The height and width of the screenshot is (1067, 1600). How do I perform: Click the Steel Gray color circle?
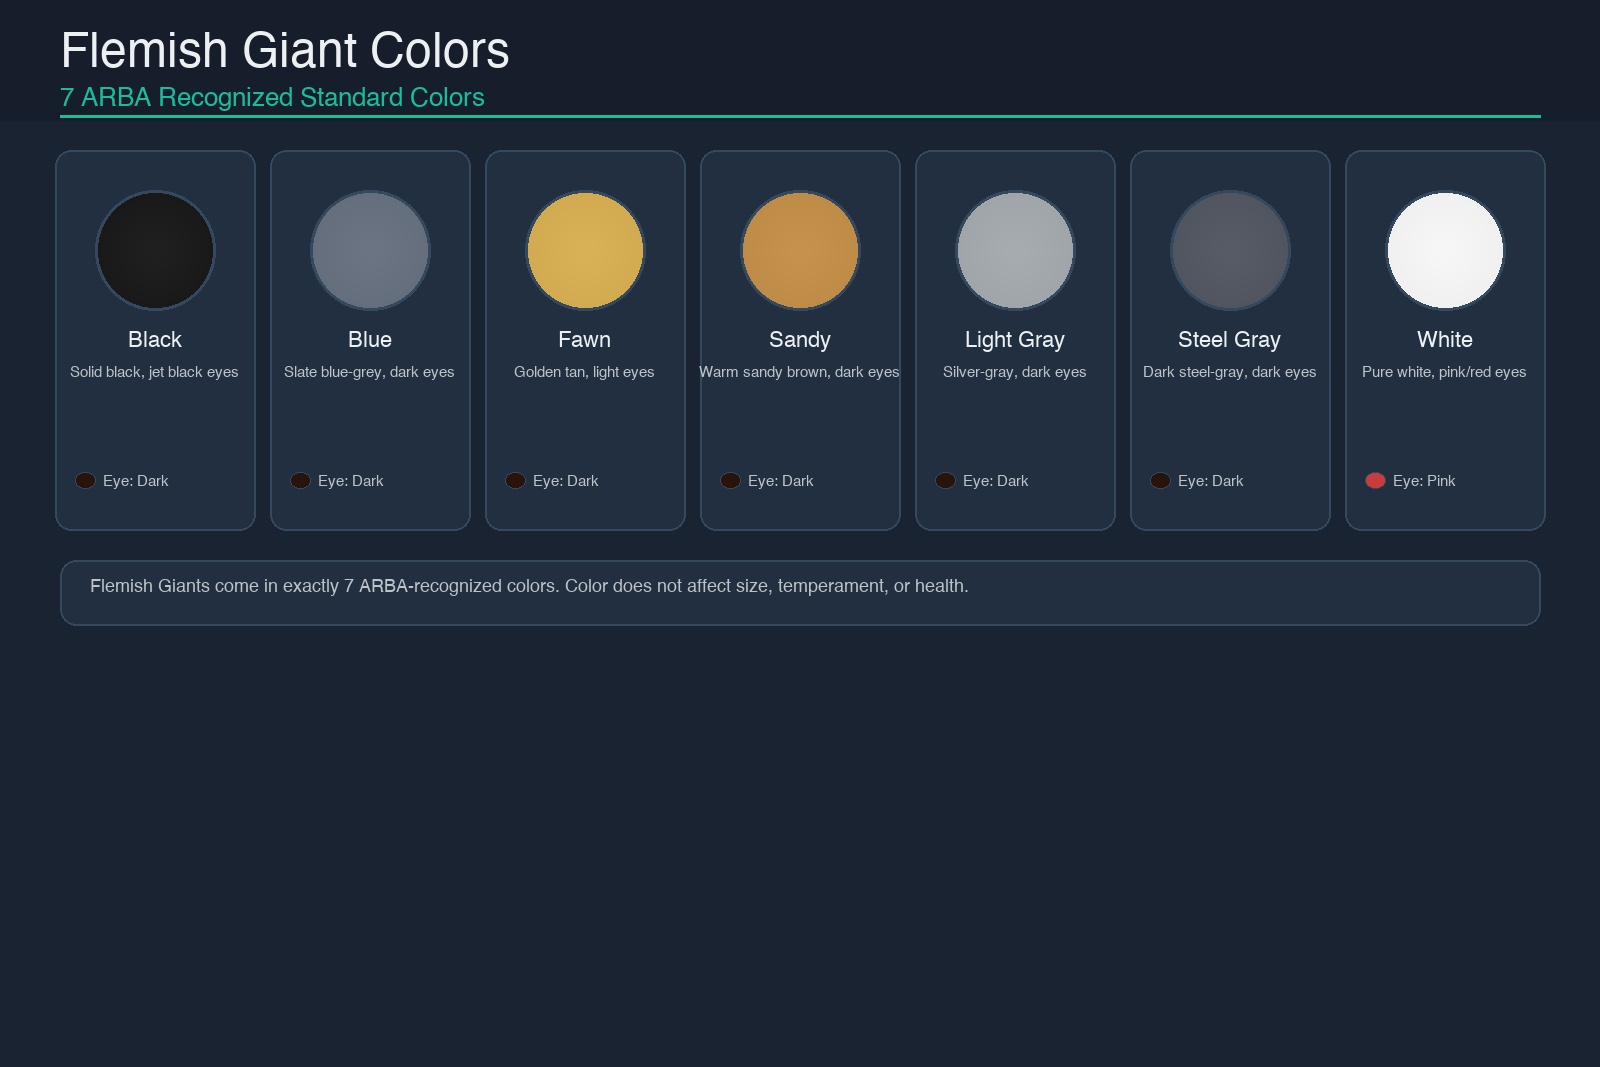[1229, 250]
